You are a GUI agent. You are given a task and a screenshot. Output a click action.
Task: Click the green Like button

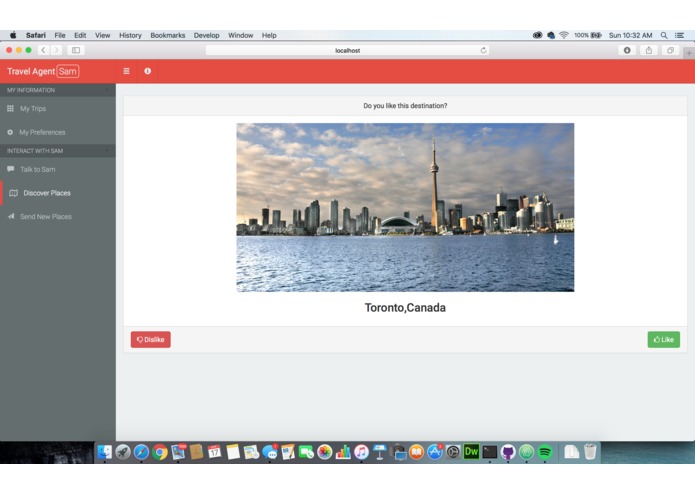(664, 339)
